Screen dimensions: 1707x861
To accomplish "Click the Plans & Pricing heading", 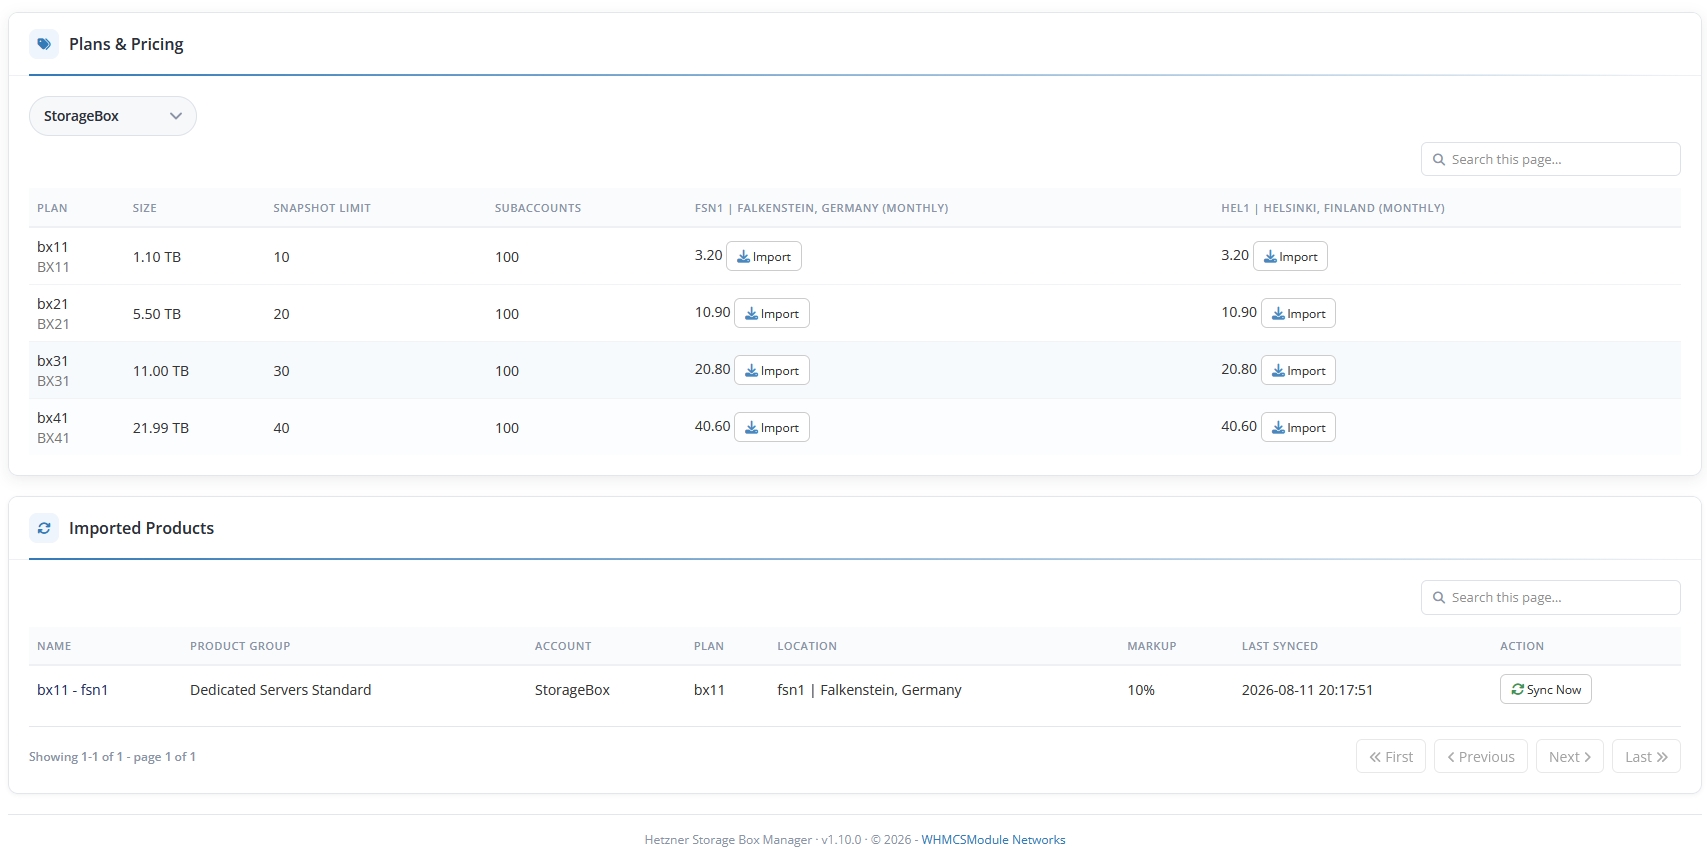I will [x=126, y=44].
